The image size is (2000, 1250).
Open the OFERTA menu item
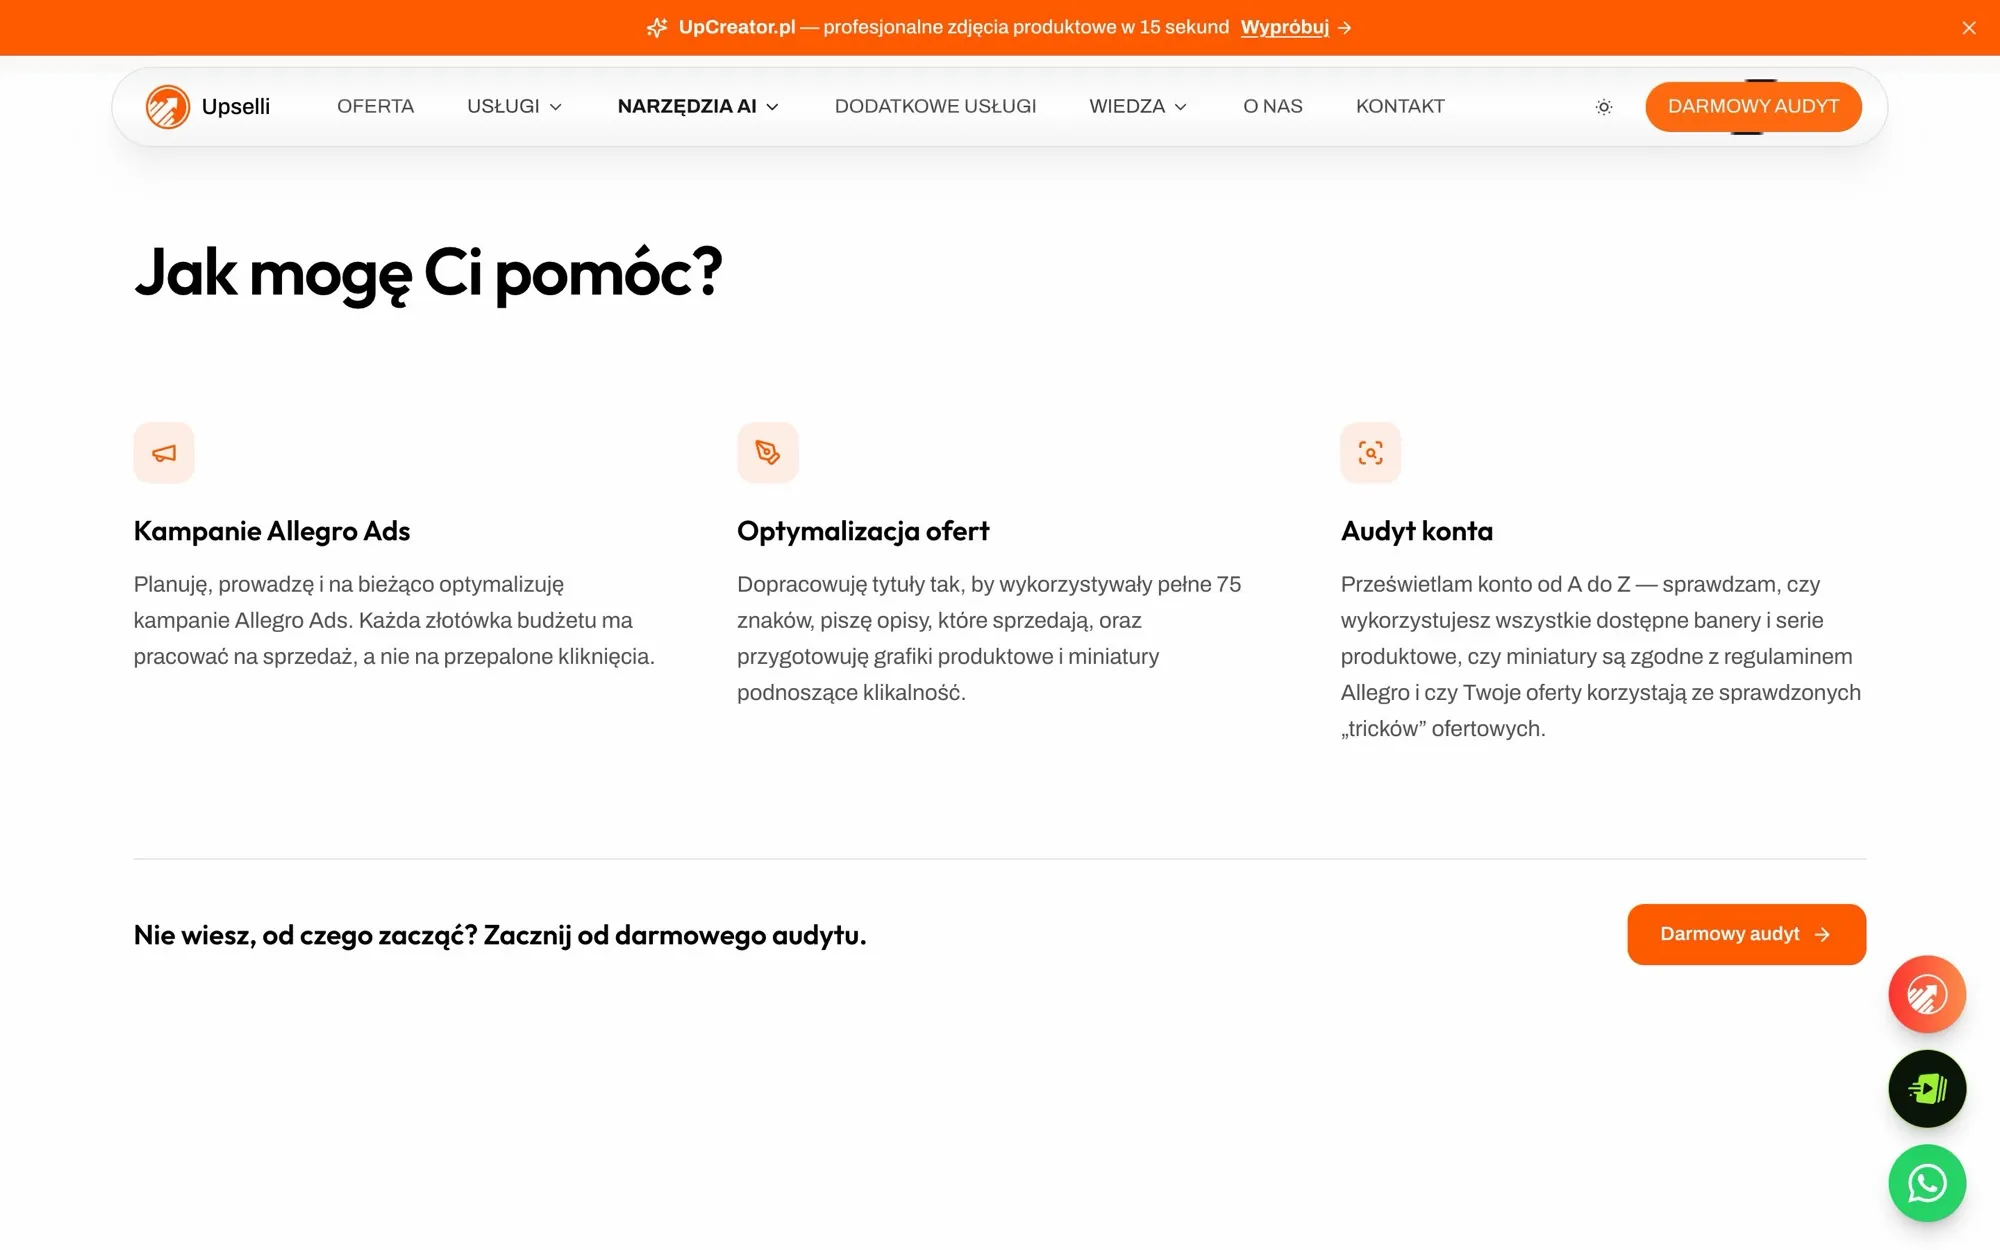pyautogui.click(x=375, y=107)
